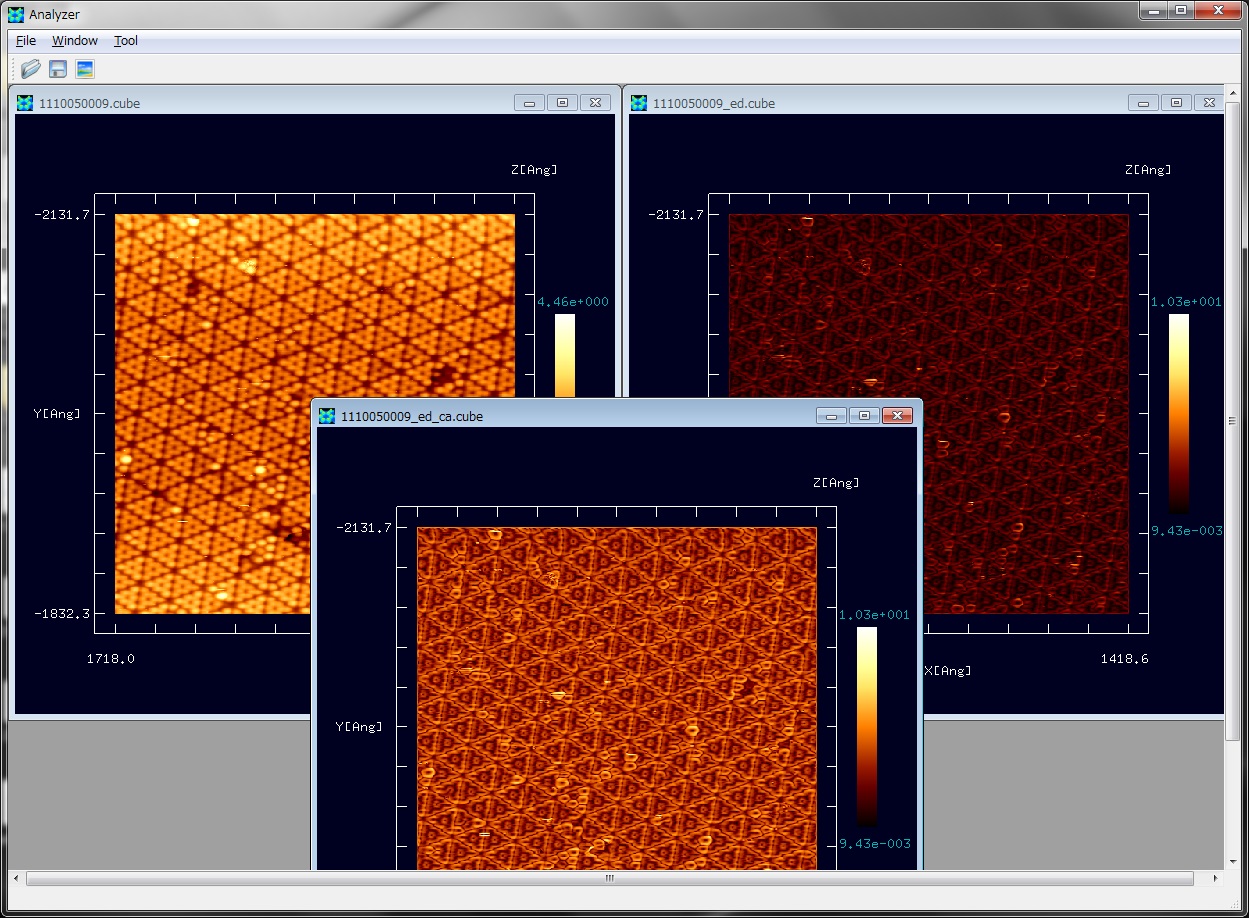The width and height of the screenshot is (1249, 918).
Task: Click the color scale bar in 1110050009_ed.cube
Action: click(x=1179, y=413)
